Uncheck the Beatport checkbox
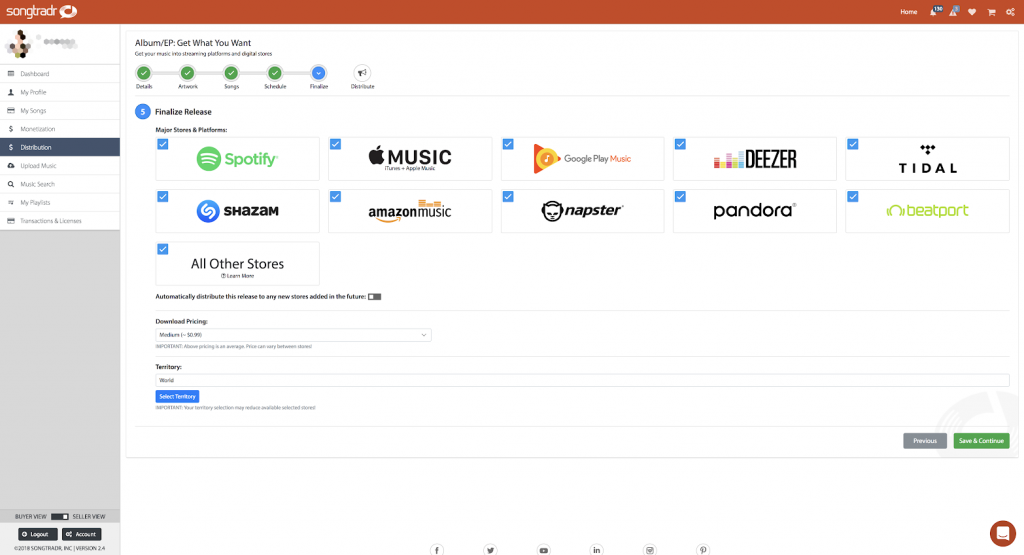 click(x=852, y=197)
